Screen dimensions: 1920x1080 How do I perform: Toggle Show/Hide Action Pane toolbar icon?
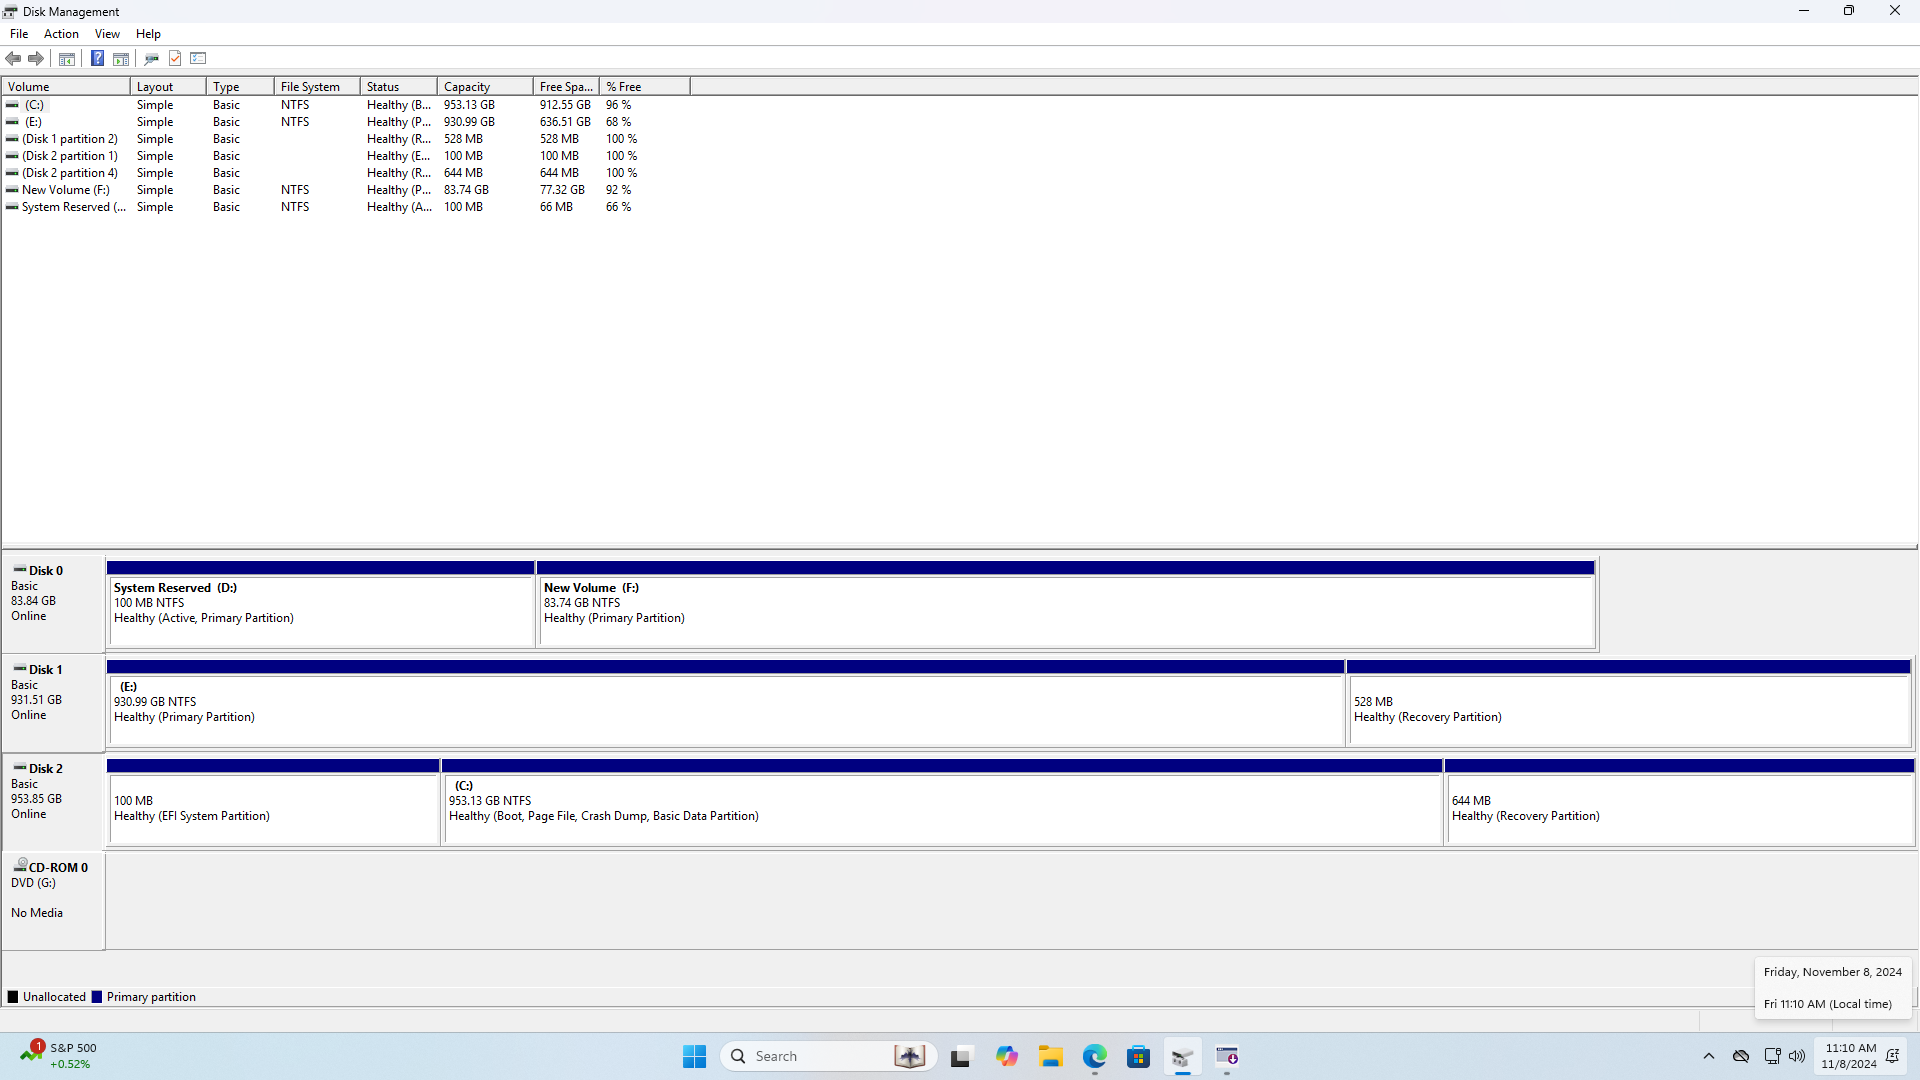click(x=121, y=58)
